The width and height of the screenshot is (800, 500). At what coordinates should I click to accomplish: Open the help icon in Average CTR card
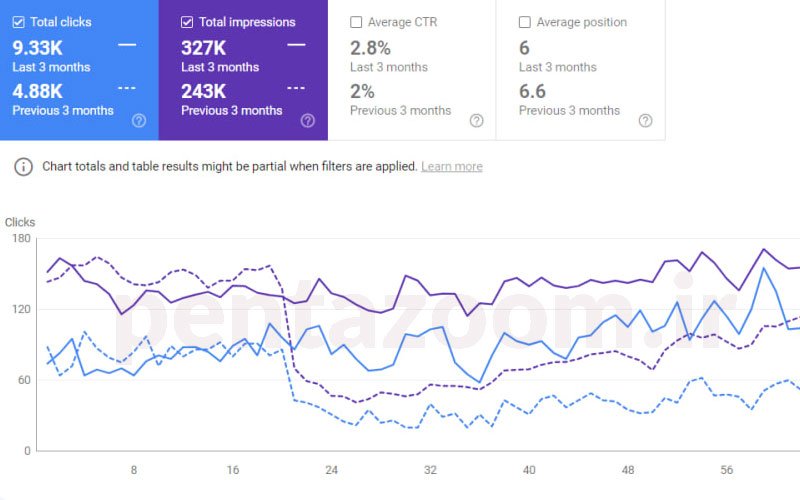click(x=477, y=121)
